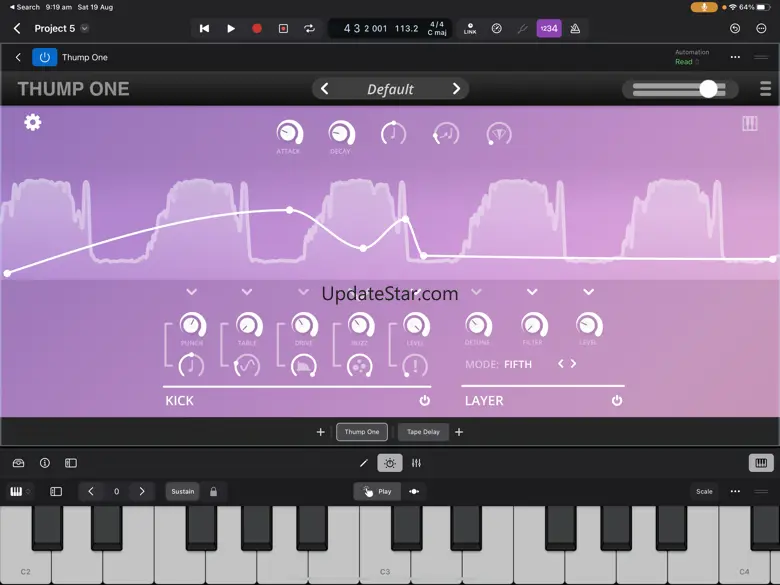Screen dimensions: 780x585
Task: Toggle the Sustain button
Action: (183, 491)
